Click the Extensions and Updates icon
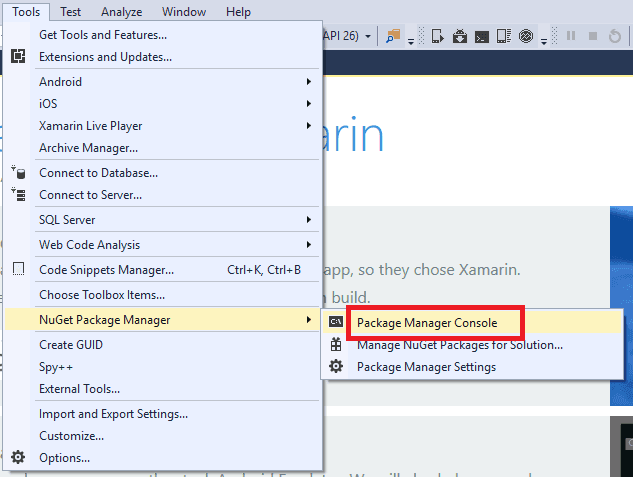This screenshot has width=633, height=477. pos(18,57)
